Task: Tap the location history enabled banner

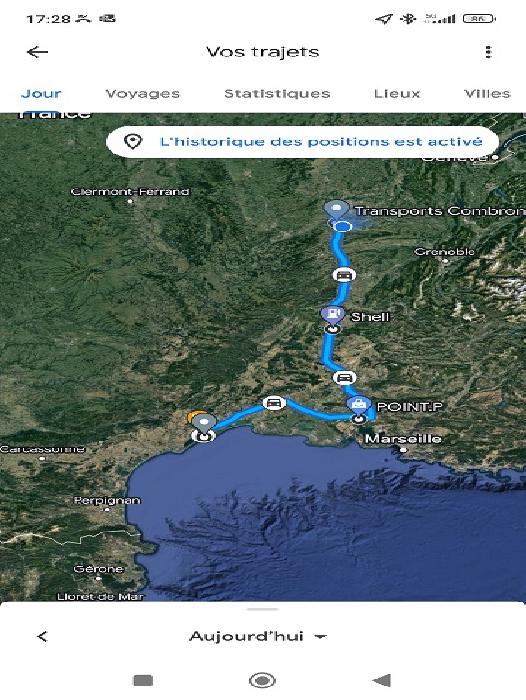Action: (302, 142)
